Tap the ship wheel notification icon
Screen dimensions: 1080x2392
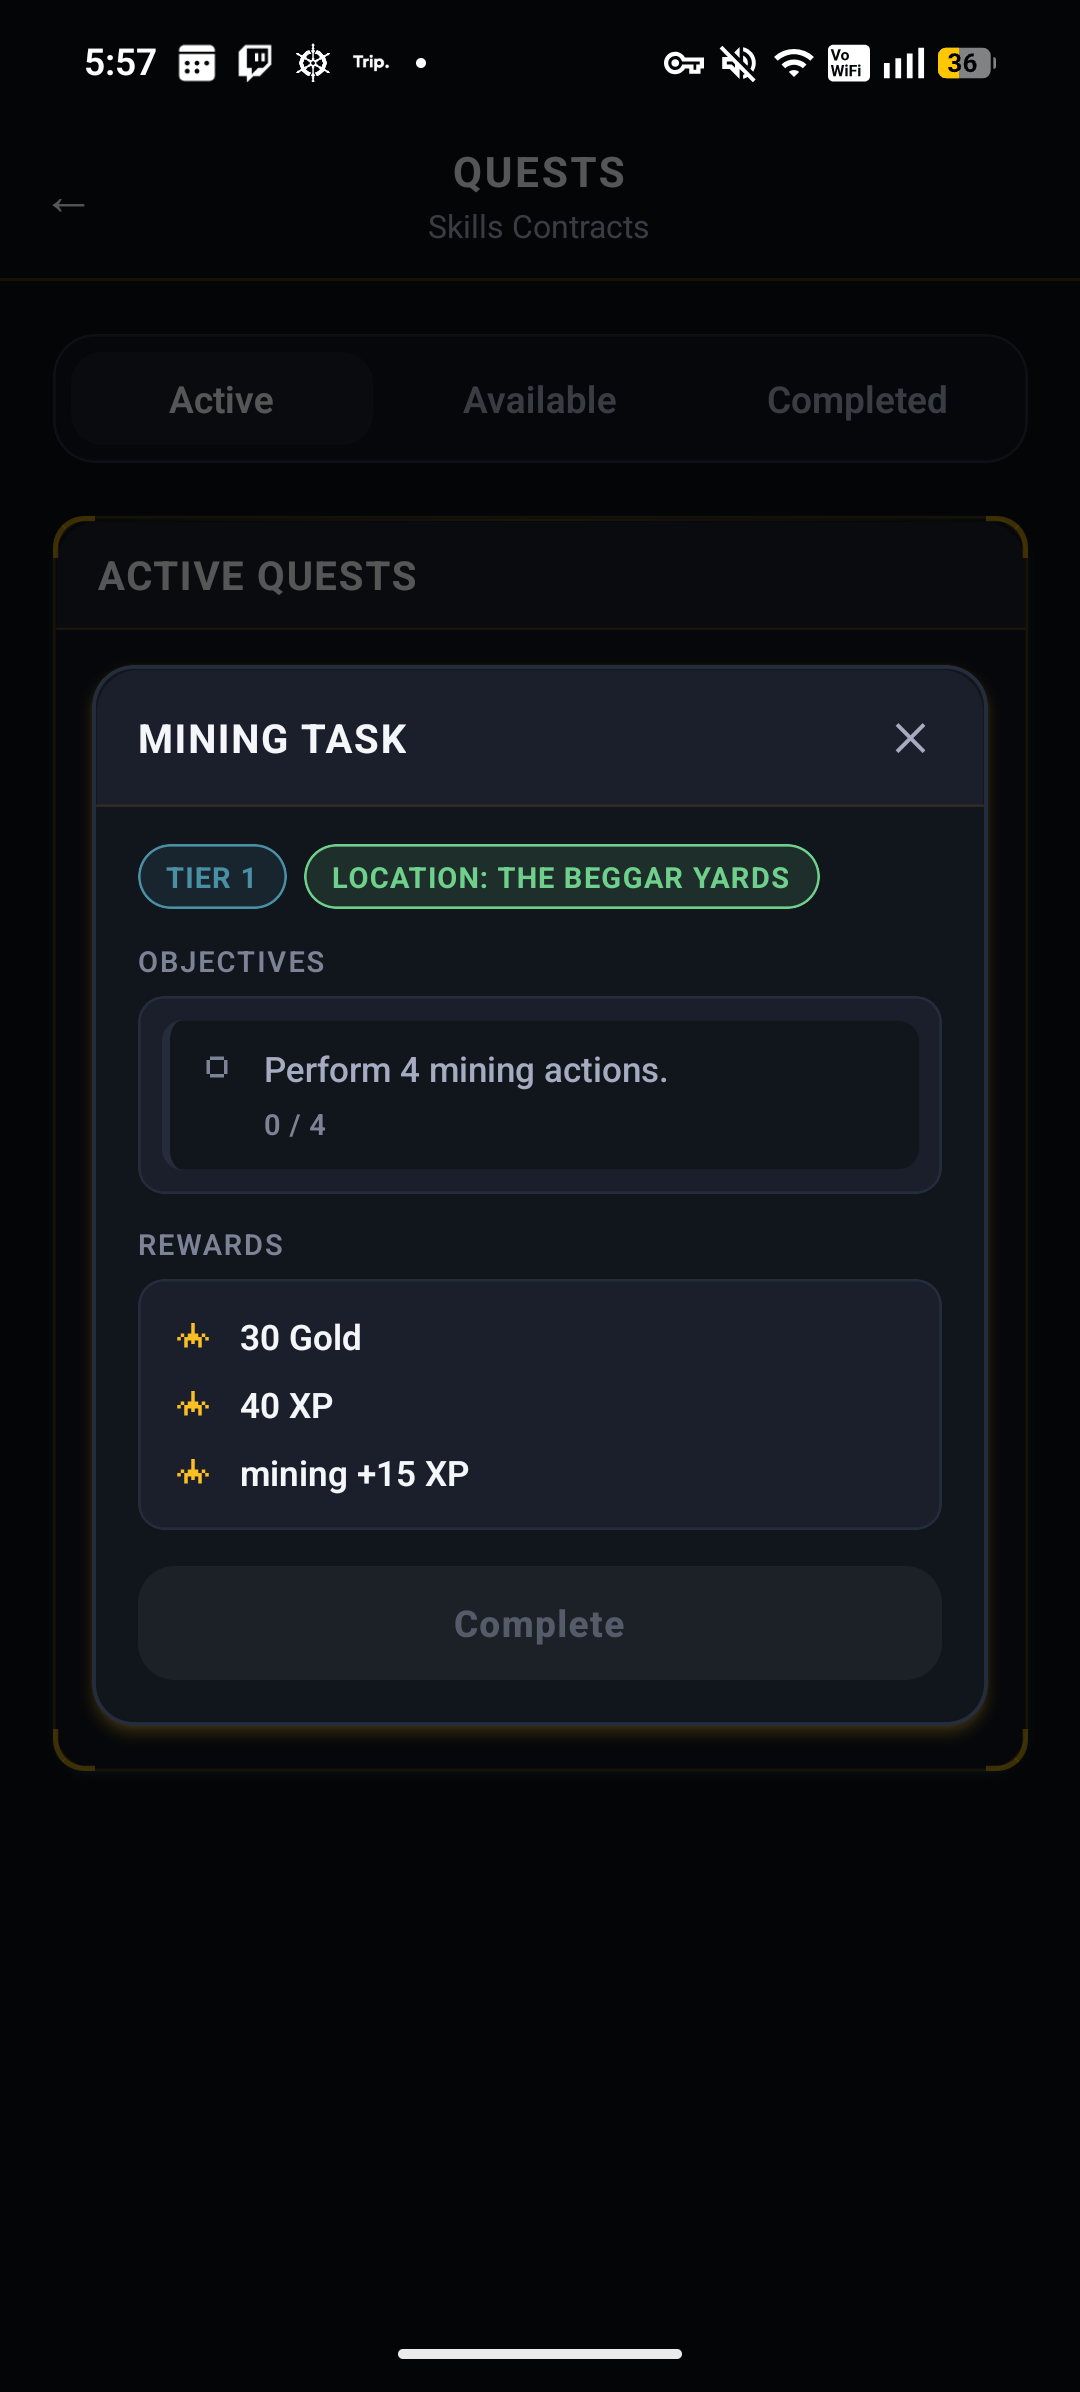313,63
